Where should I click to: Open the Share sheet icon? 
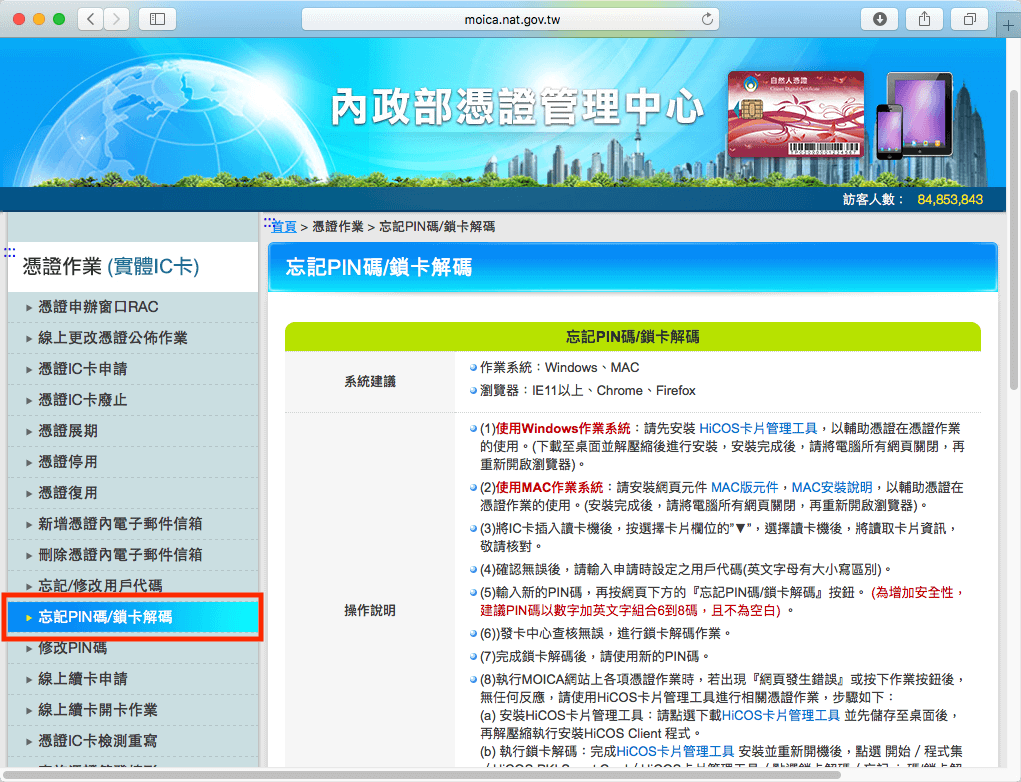point(924,19)
